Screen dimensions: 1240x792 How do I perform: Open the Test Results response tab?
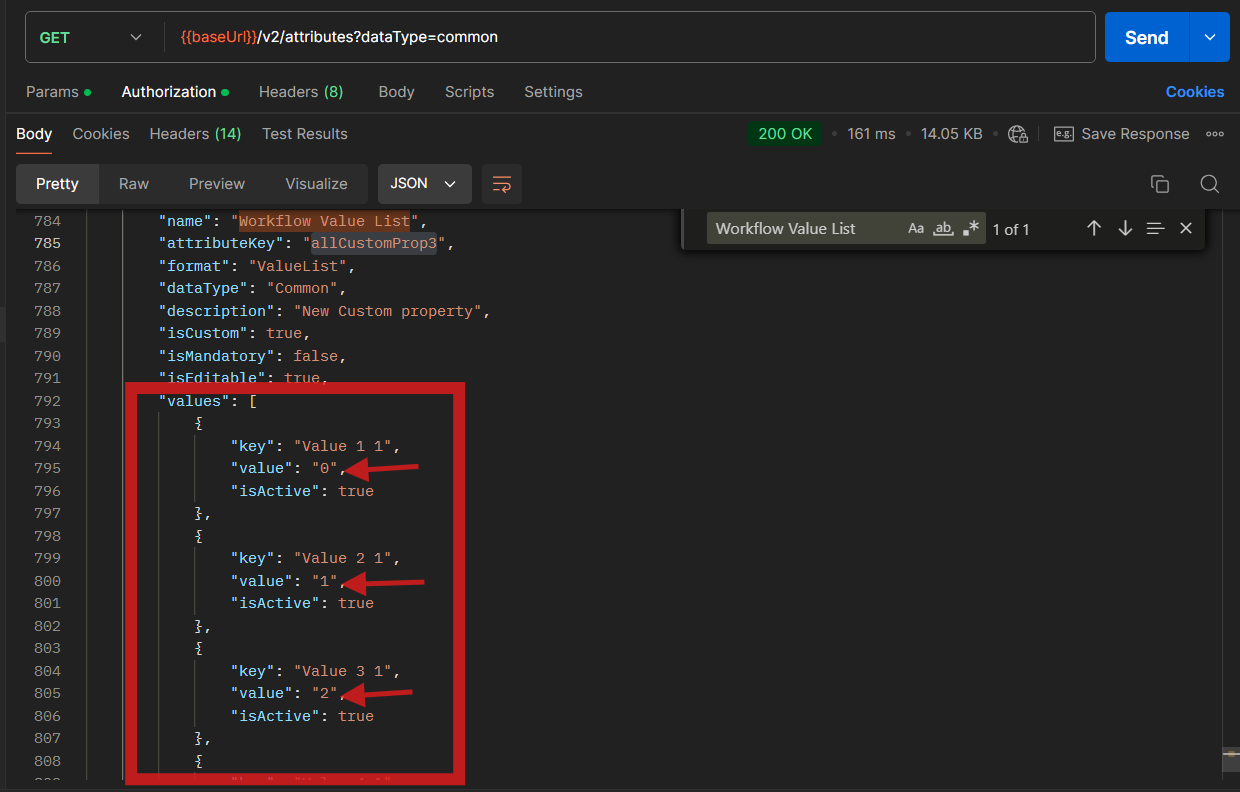(305, 134)
